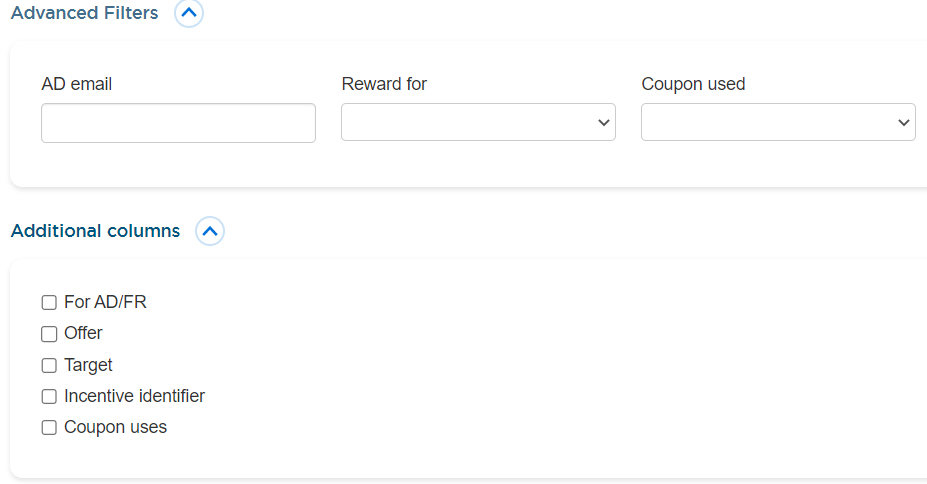Screen dimensions: 927x484
Task: Click the Advanced Filters heading text
Action: coord(85,13)
